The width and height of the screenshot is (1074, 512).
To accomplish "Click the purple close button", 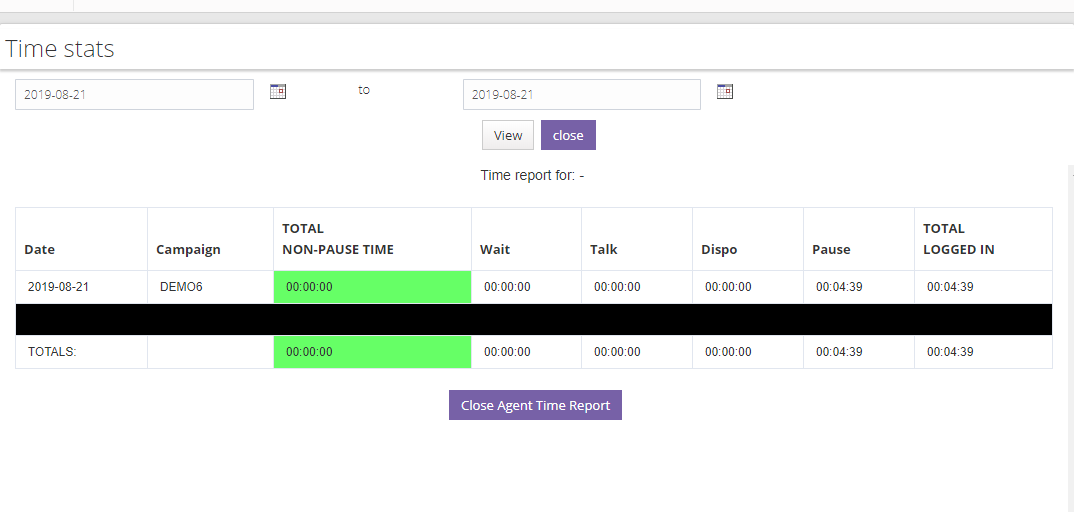I will click(x=568, y=135).
